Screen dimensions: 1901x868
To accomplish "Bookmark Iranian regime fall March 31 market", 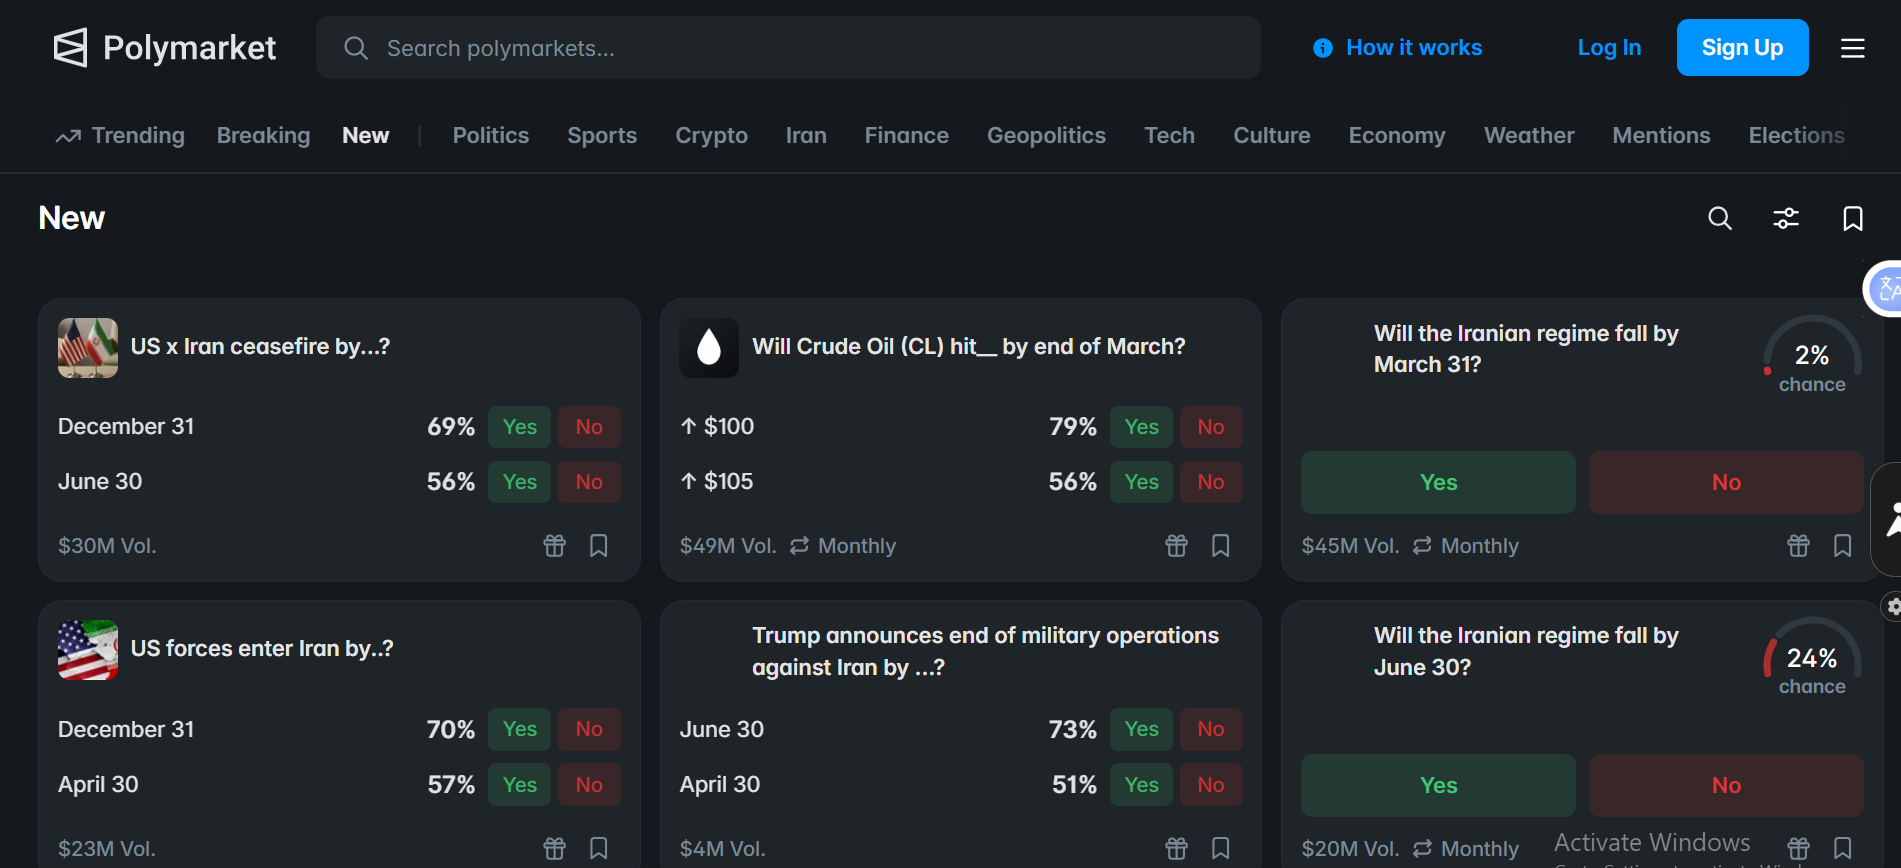I will coord(1842,545).
